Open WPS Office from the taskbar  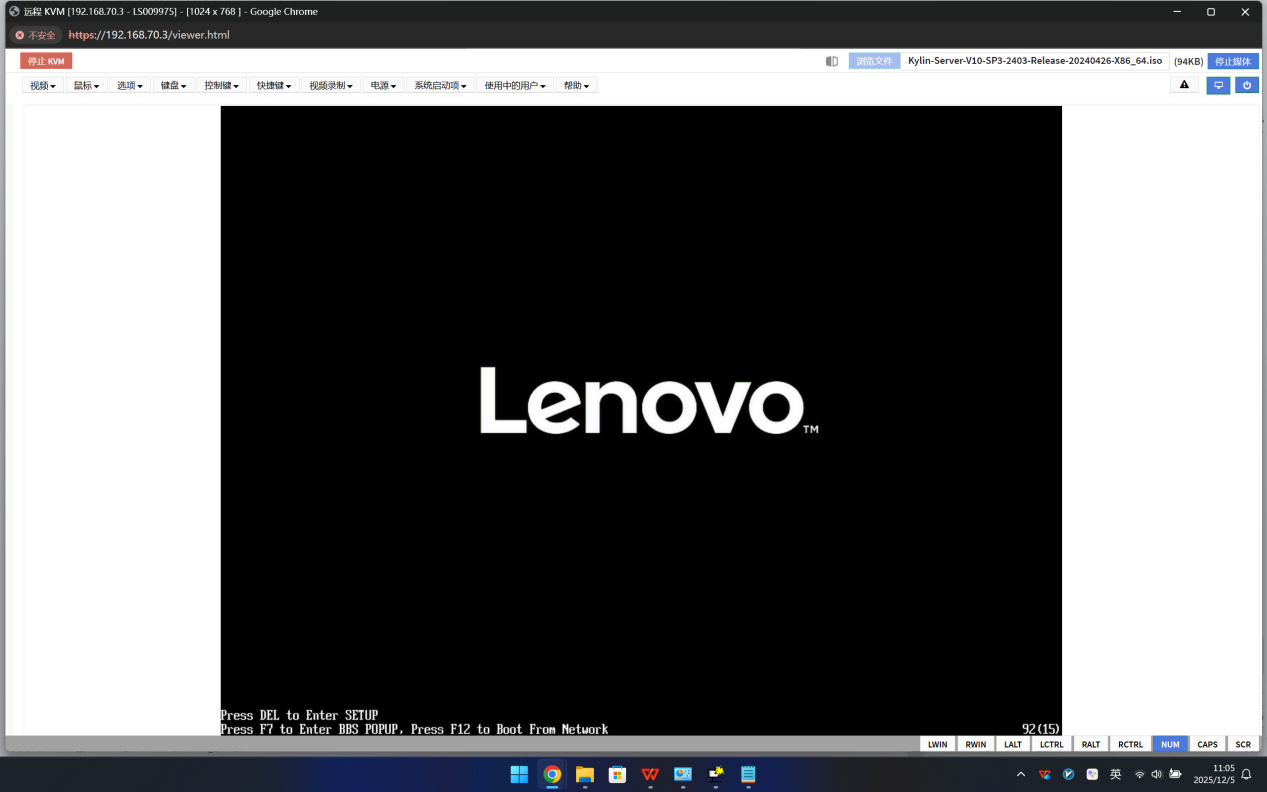click(650, 774)
